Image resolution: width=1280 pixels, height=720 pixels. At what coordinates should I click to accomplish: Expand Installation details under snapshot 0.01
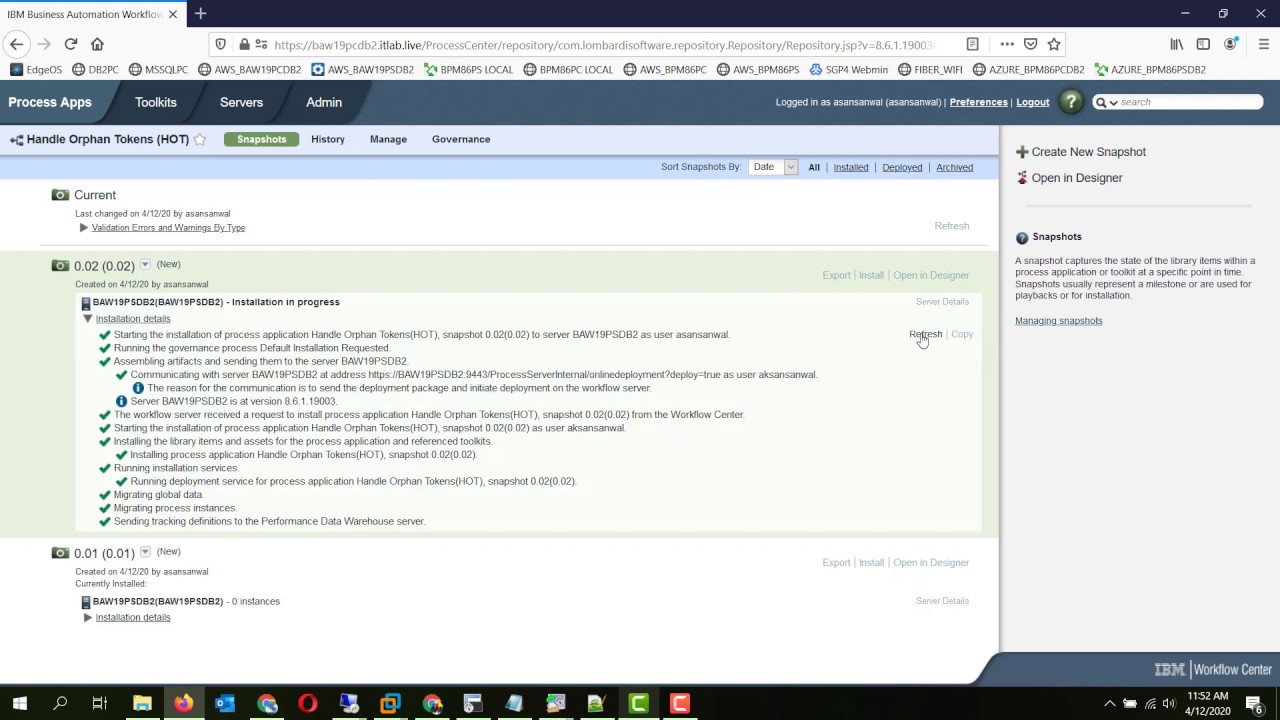pyautogui.click(x=88, y=618)
